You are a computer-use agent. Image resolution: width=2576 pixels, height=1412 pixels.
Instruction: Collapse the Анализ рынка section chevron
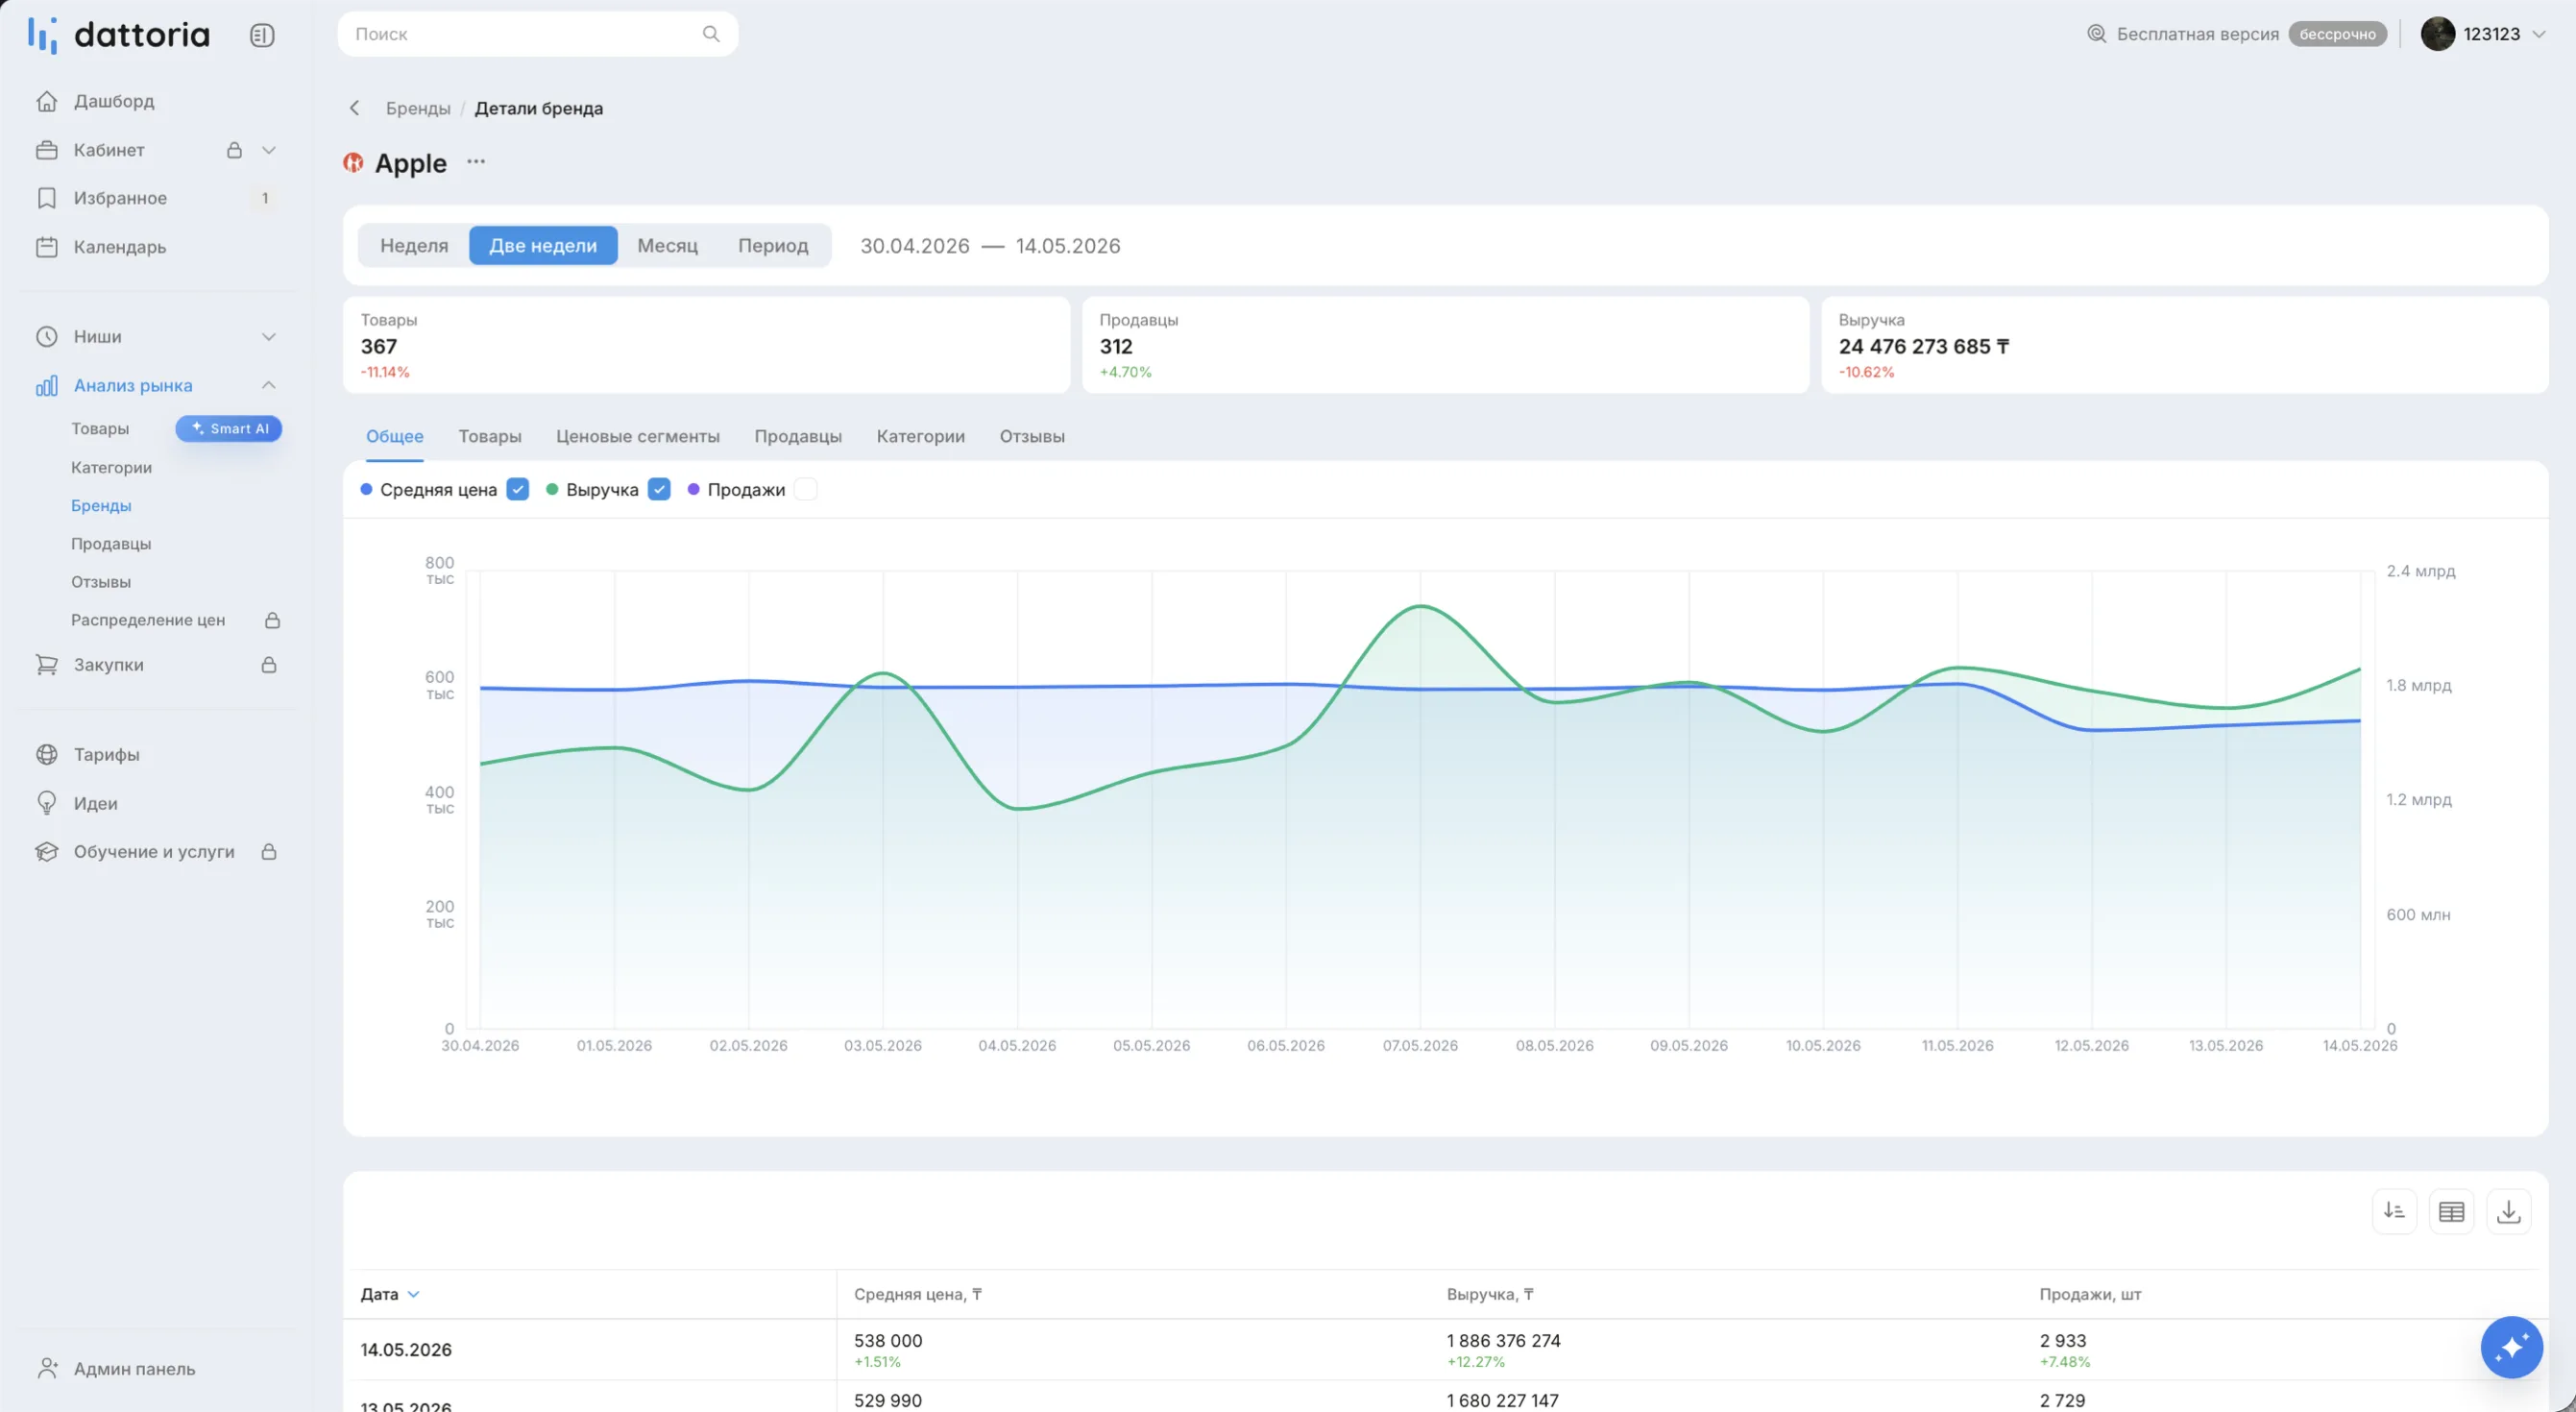coord(269,385)
